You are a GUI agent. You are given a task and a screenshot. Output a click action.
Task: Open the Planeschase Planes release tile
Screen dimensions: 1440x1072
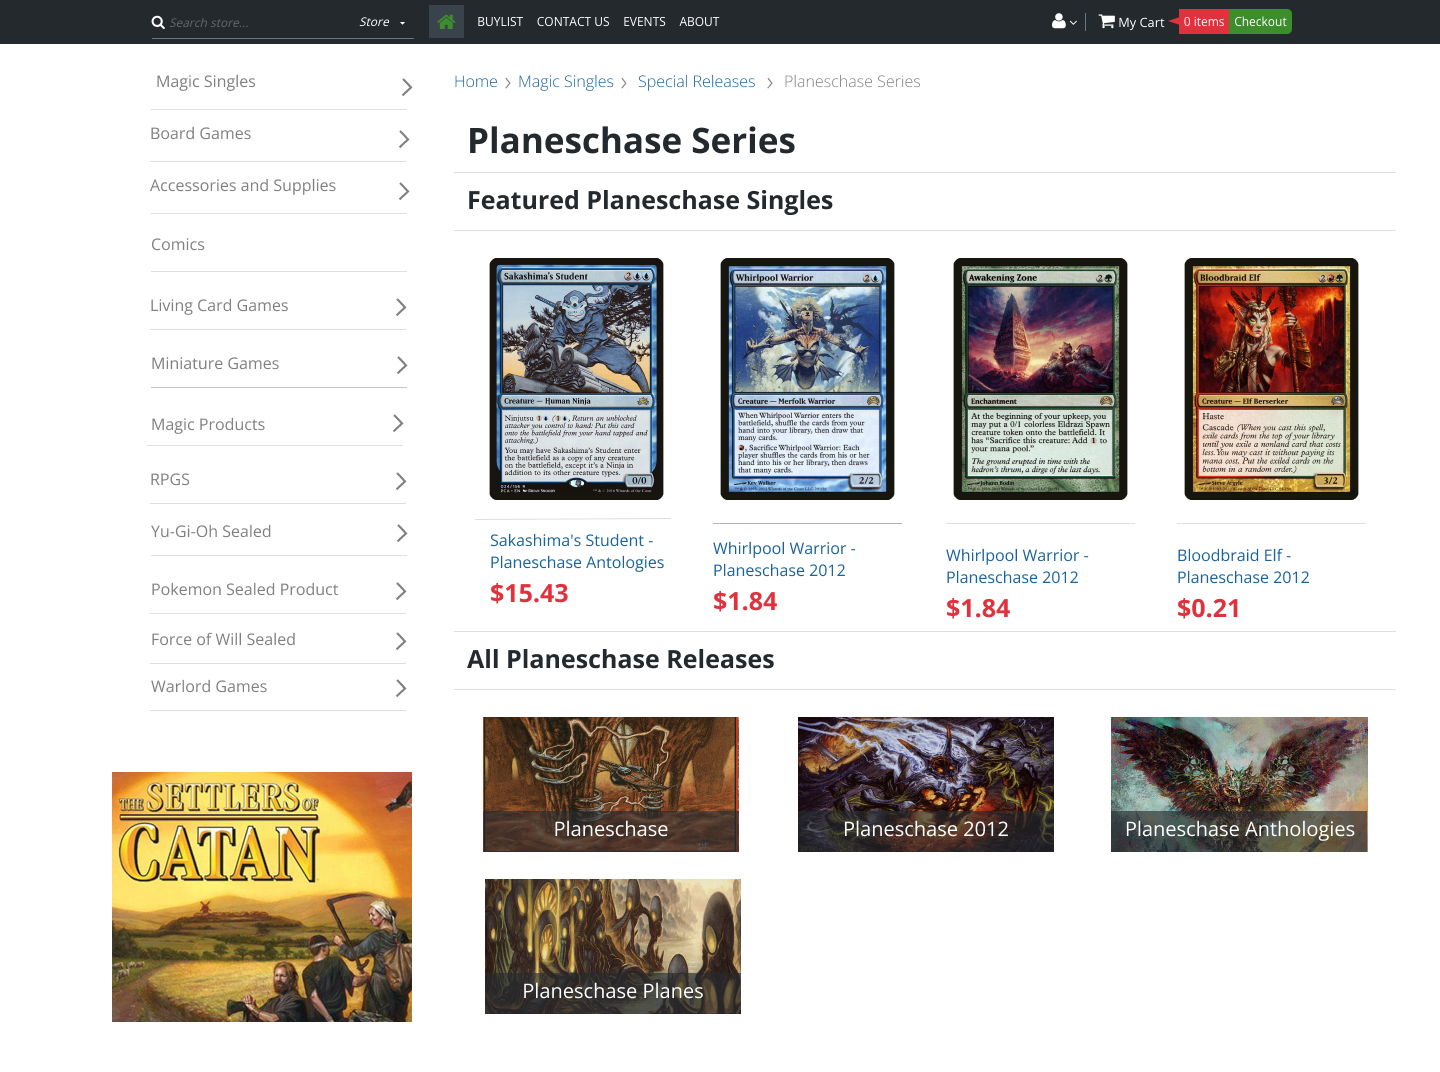(x=613, y=946)
